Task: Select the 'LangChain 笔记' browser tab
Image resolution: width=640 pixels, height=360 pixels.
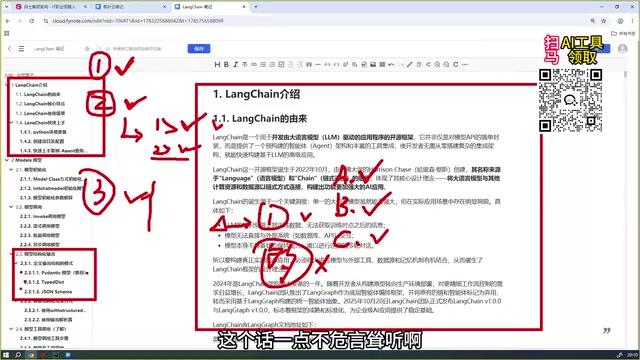Action: click(x=210, y=7)
